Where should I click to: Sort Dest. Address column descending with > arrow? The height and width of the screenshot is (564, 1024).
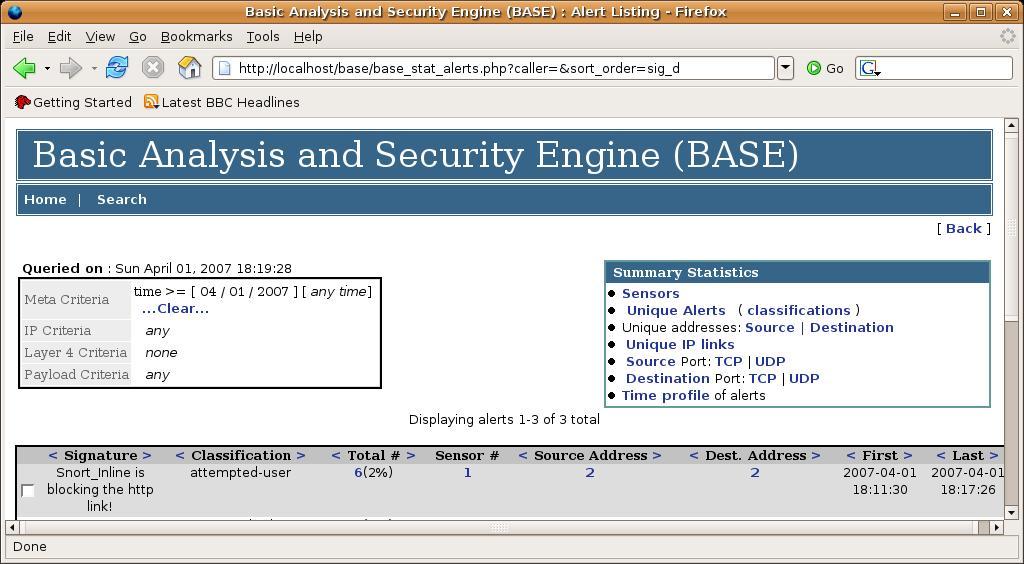click(x=816, y=456)
